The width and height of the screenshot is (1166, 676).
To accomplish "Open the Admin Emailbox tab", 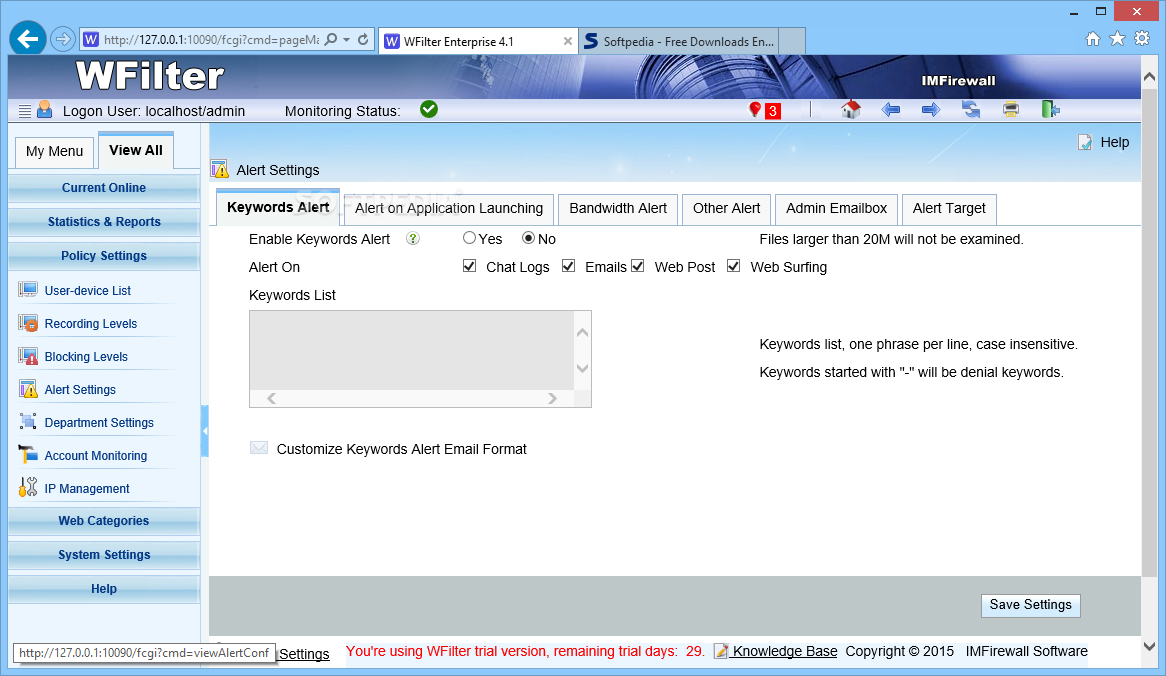I will click(x=837, y=209).
